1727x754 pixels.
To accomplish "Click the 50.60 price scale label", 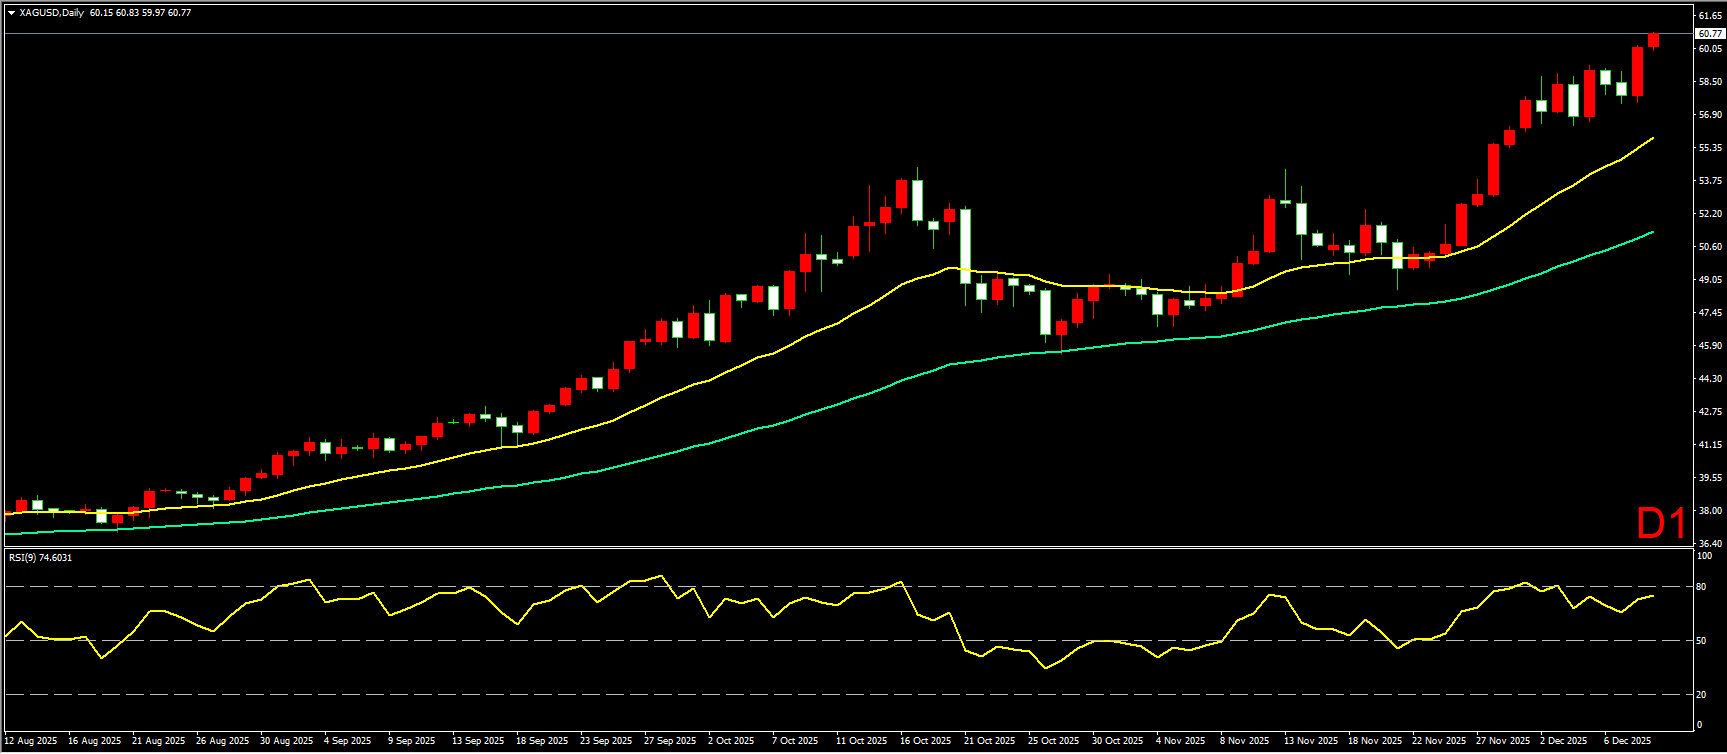I will (1709, 246).
